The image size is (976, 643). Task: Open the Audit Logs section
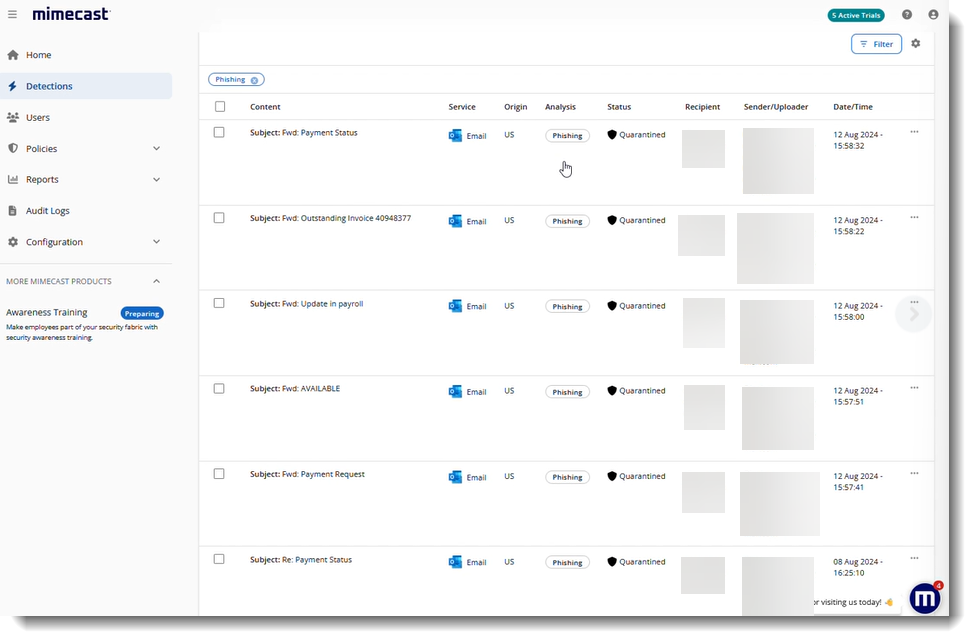pyautogui.click(x=47, y=210)
